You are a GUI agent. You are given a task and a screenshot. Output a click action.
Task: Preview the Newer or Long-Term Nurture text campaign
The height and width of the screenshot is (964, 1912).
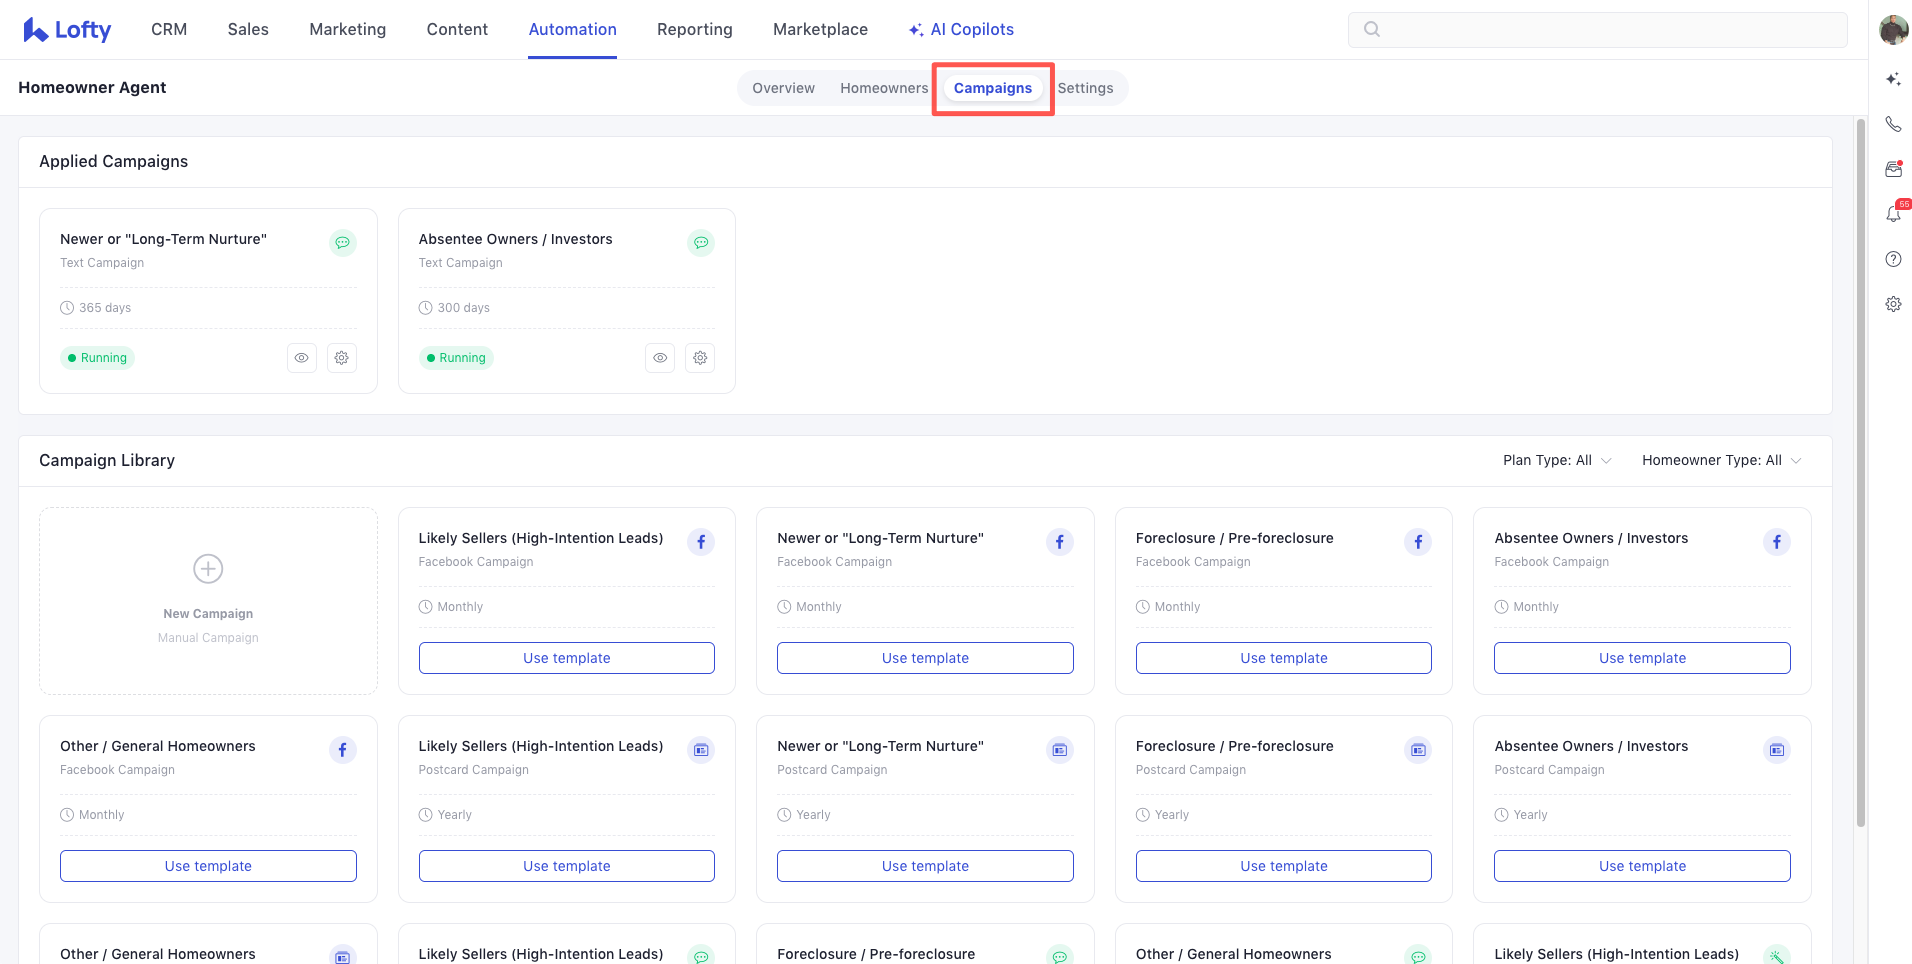point(301,358)
